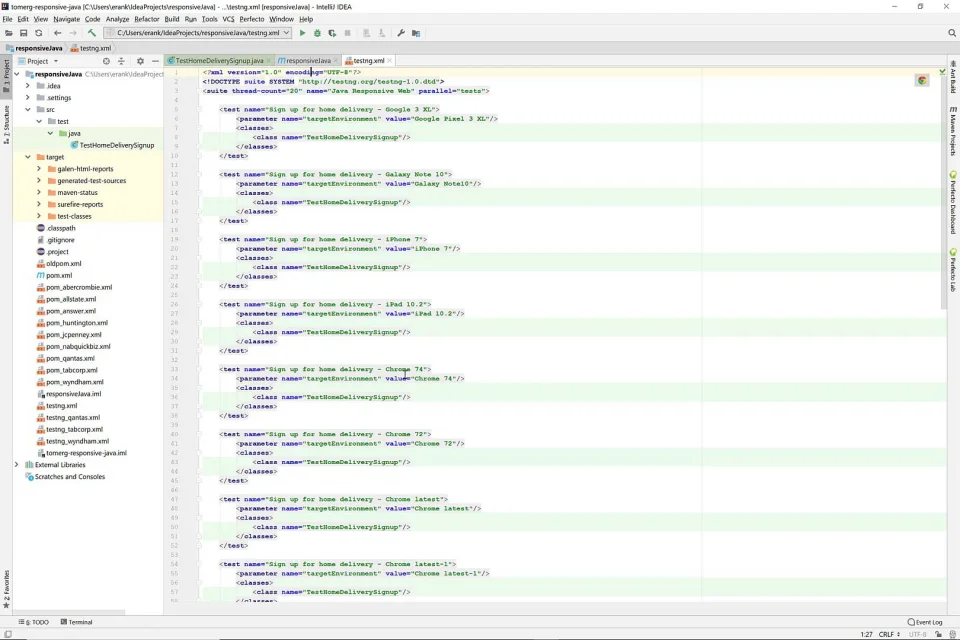The image size is (960, 640).
Task: Click the Synchronize refresh icon
Action: pyautogui.click(x=38, y=33)
